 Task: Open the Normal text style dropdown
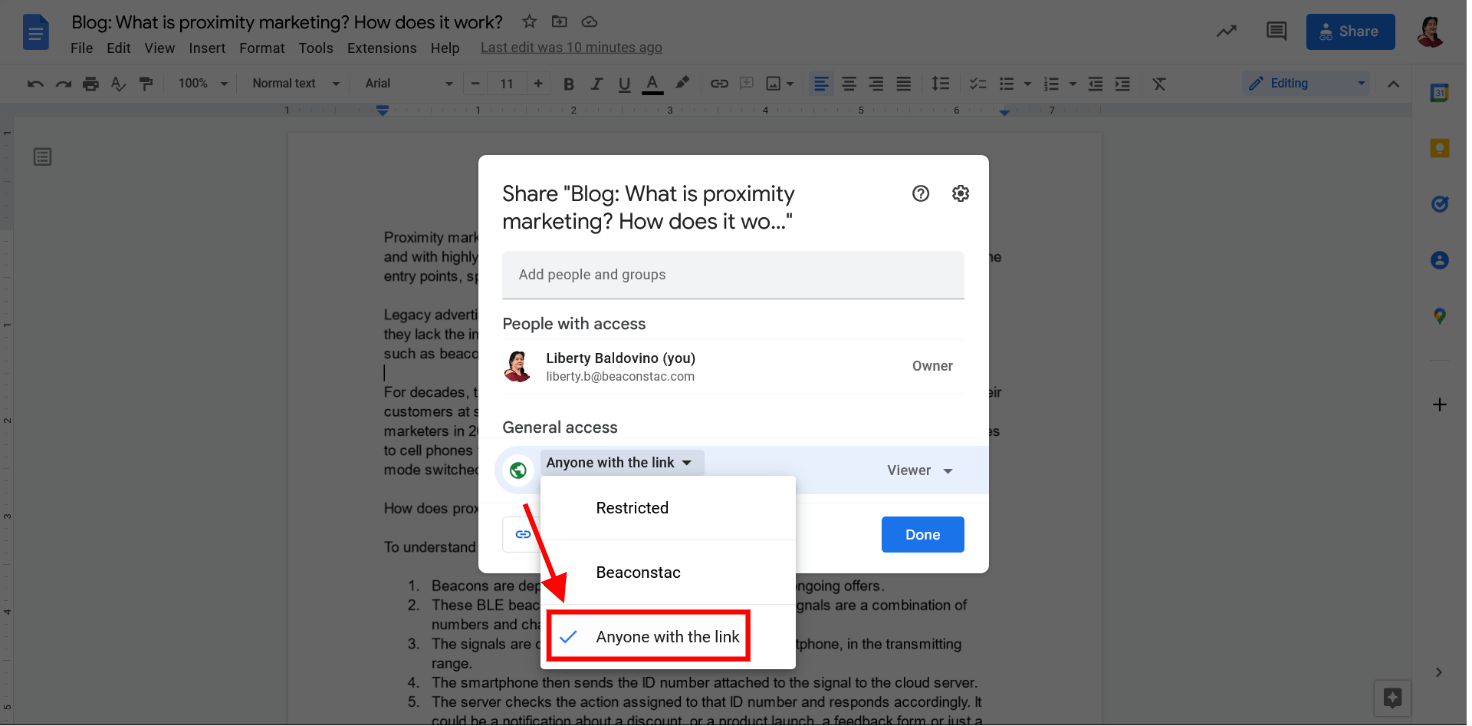pyautogui.click(x=296, y=84)
